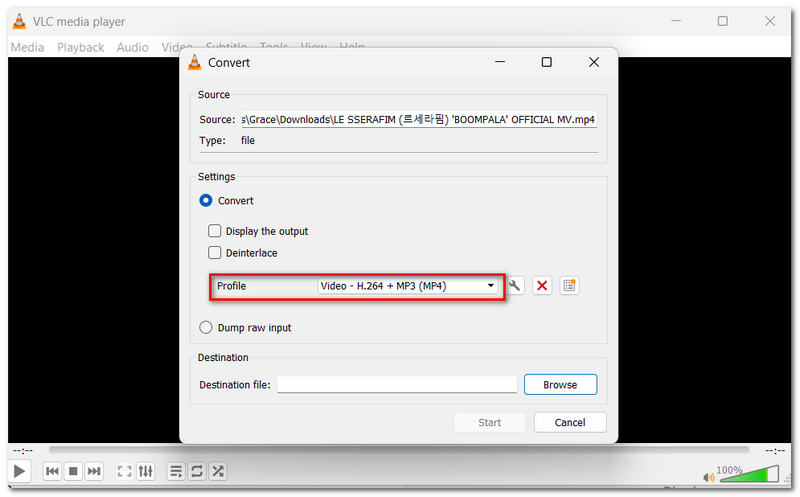Open the Audio menu
Screen dimensions: 800x497
133,47
